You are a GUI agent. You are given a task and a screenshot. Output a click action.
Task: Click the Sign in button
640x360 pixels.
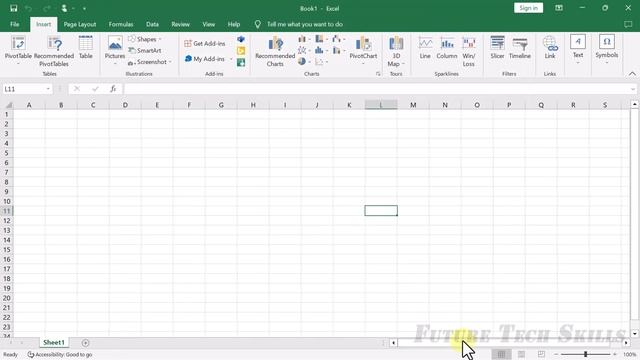coord(528,8)
